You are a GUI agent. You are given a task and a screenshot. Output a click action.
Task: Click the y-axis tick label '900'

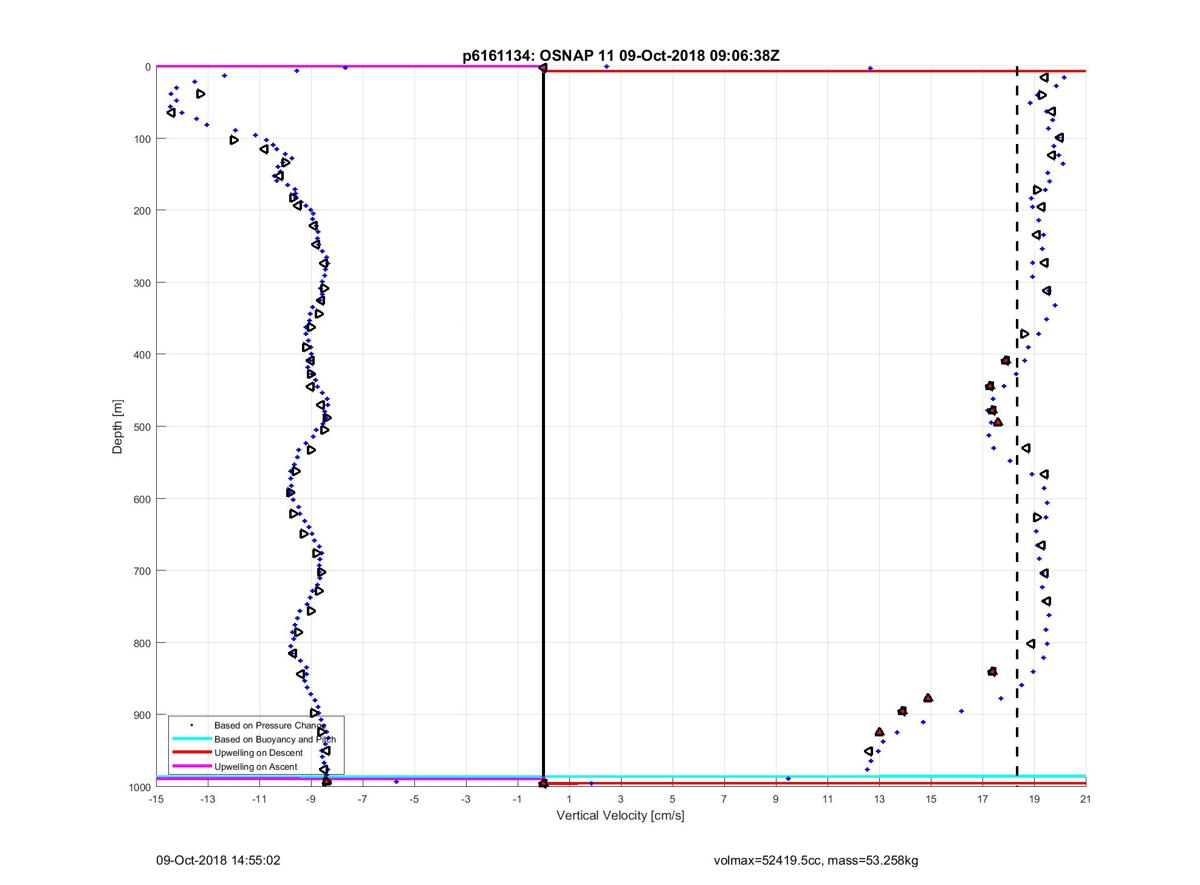click(x=141, y=715)
